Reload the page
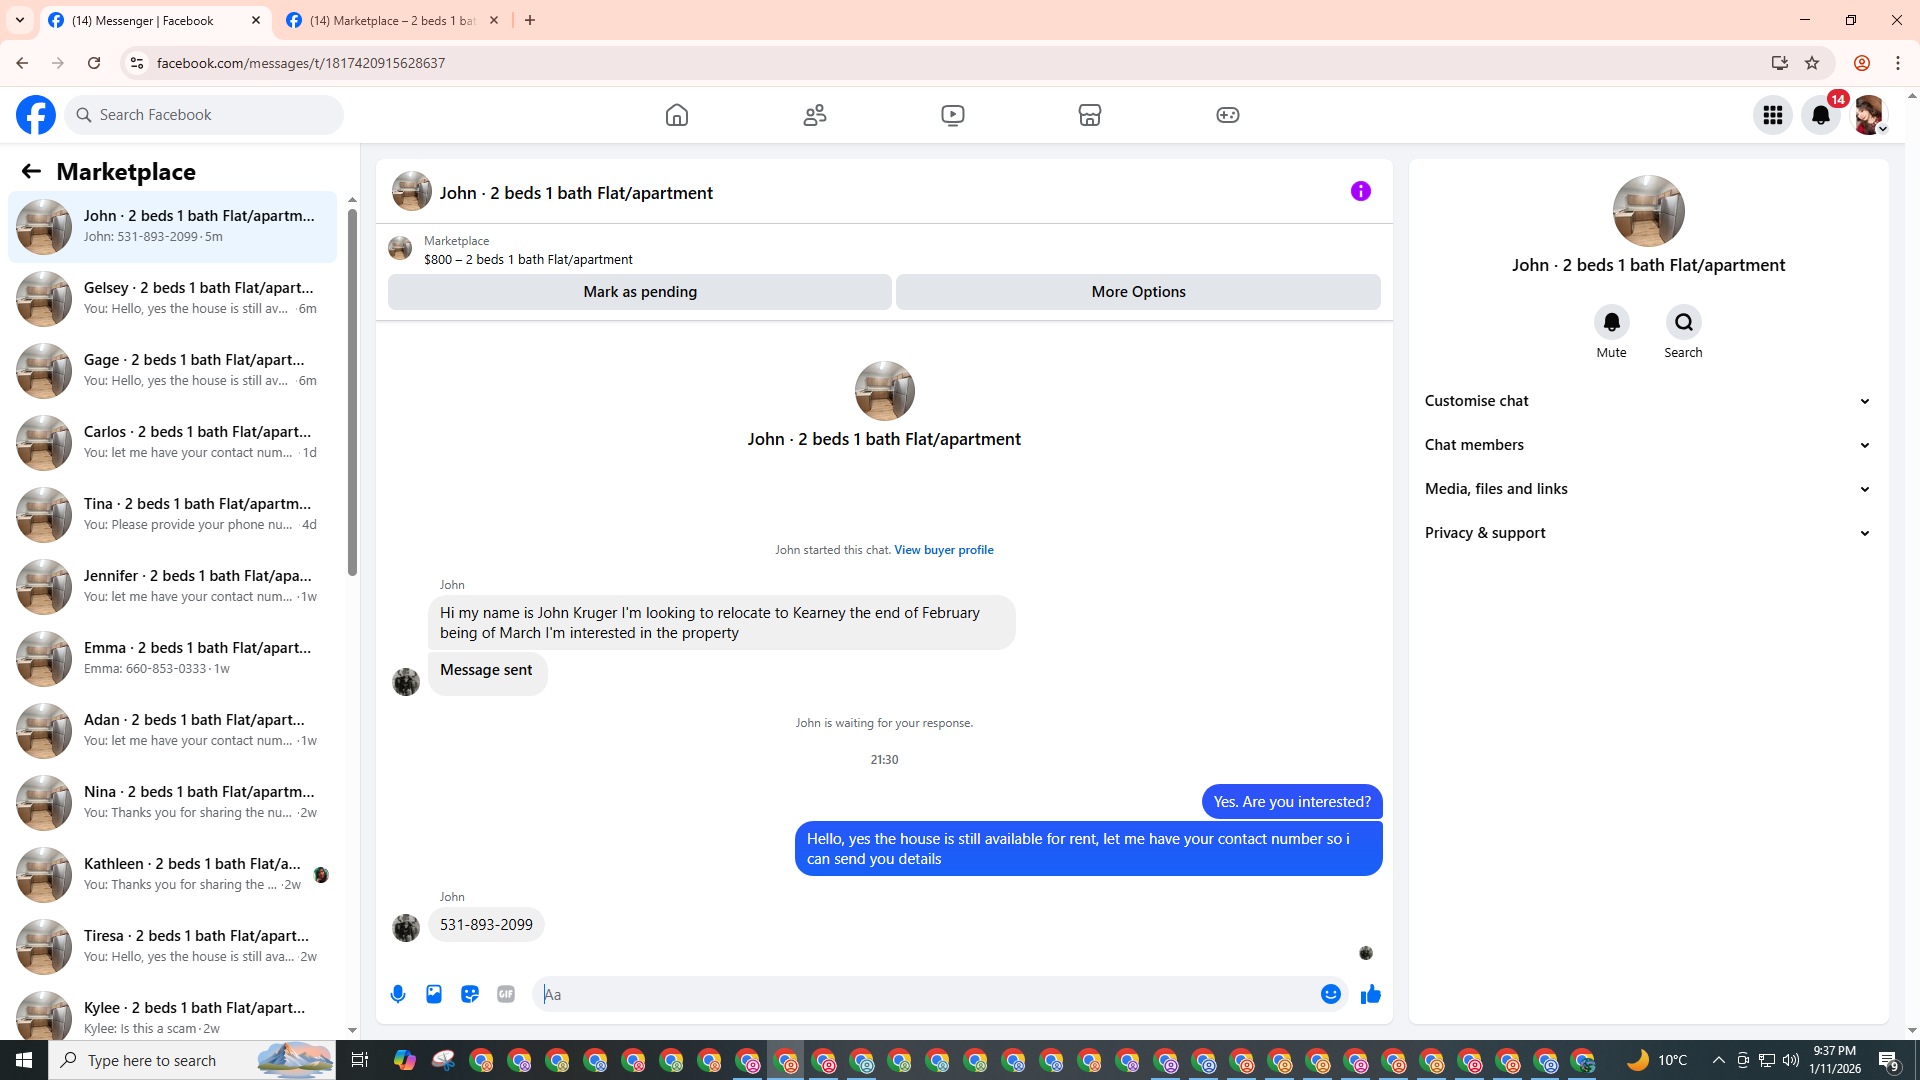Viewport: 1920px width, 1080px height. (x=94, y=63)
